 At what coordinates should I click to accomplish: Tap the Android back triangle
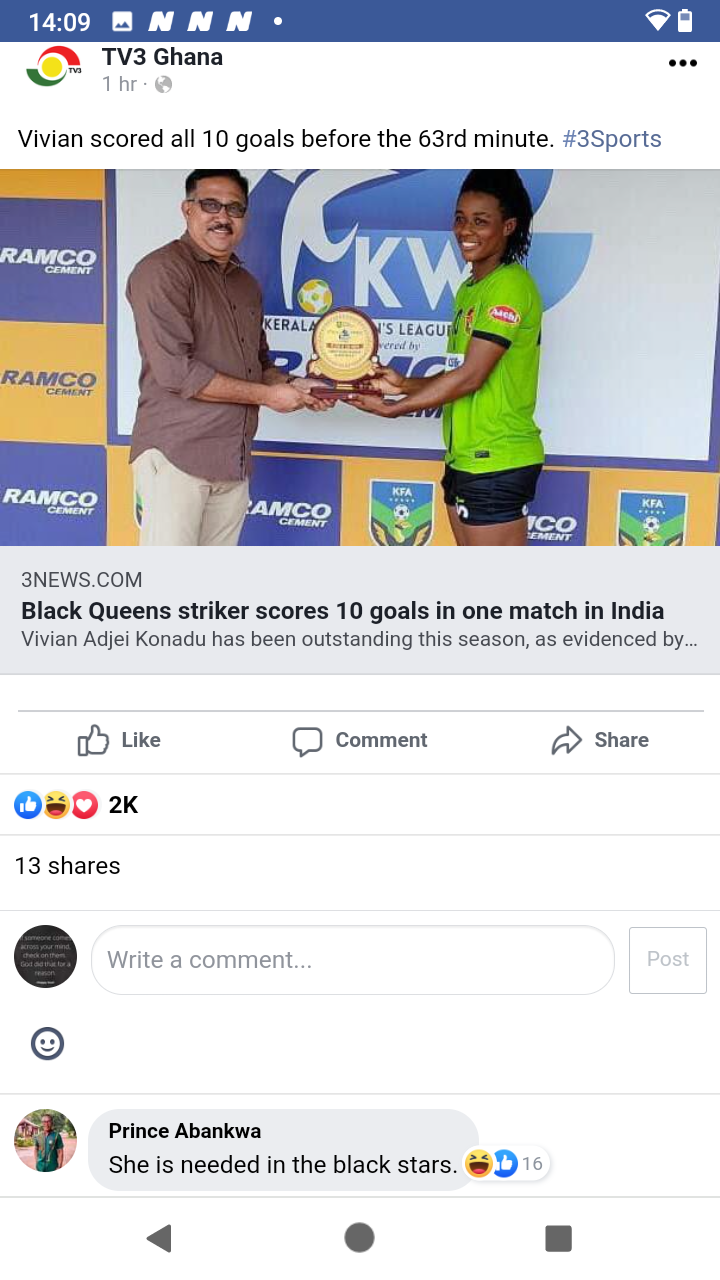pyautogui.click(x=159, y=1238)
